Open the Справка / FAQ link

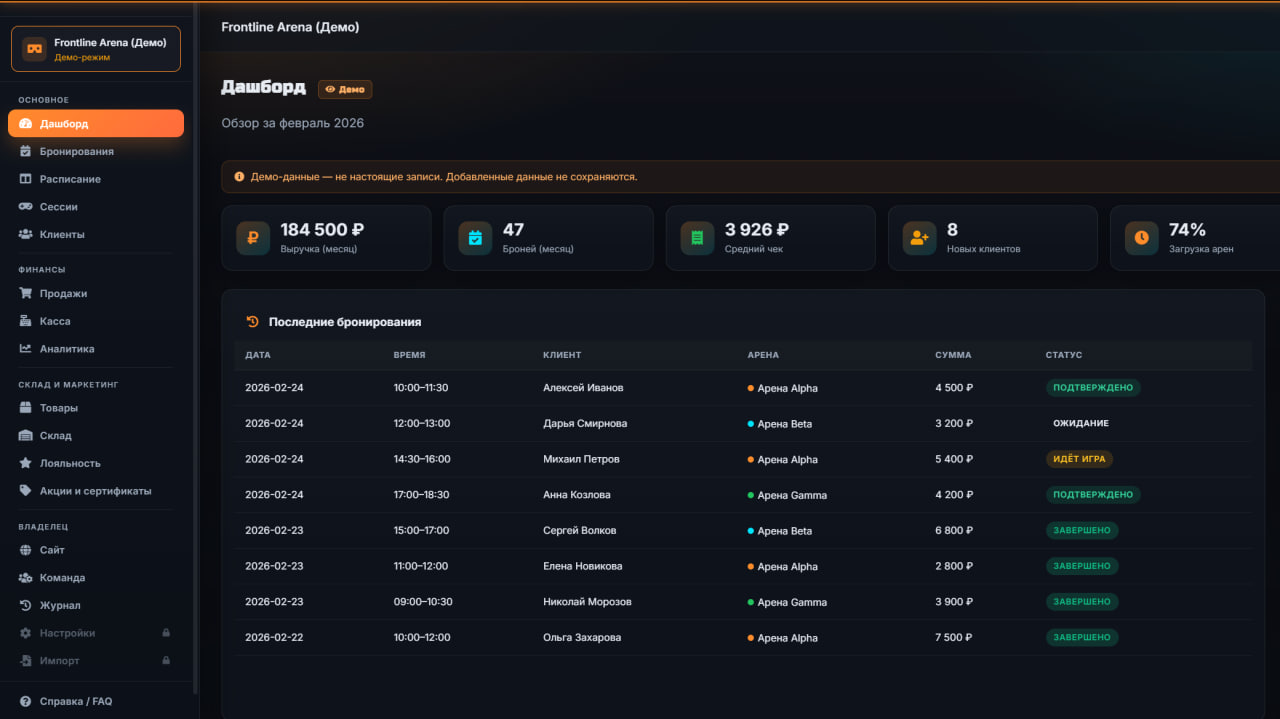pyautogui.click(x=76, y=701)
